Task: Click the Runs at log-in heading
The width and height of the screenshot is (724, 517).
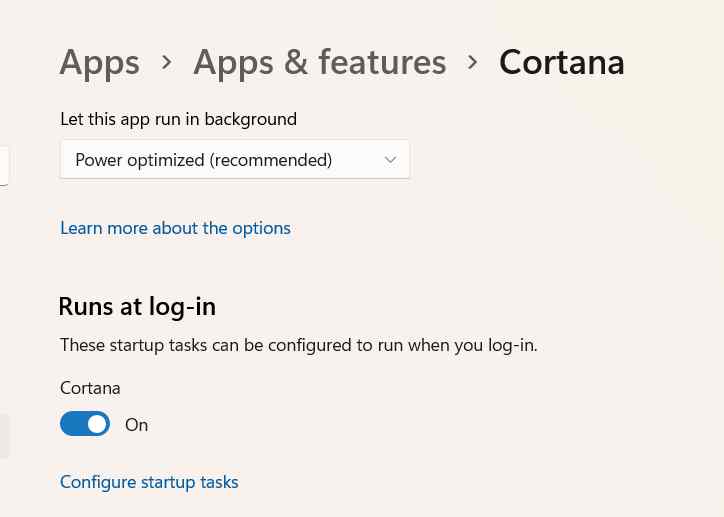Action: click(x=137, y=307)
